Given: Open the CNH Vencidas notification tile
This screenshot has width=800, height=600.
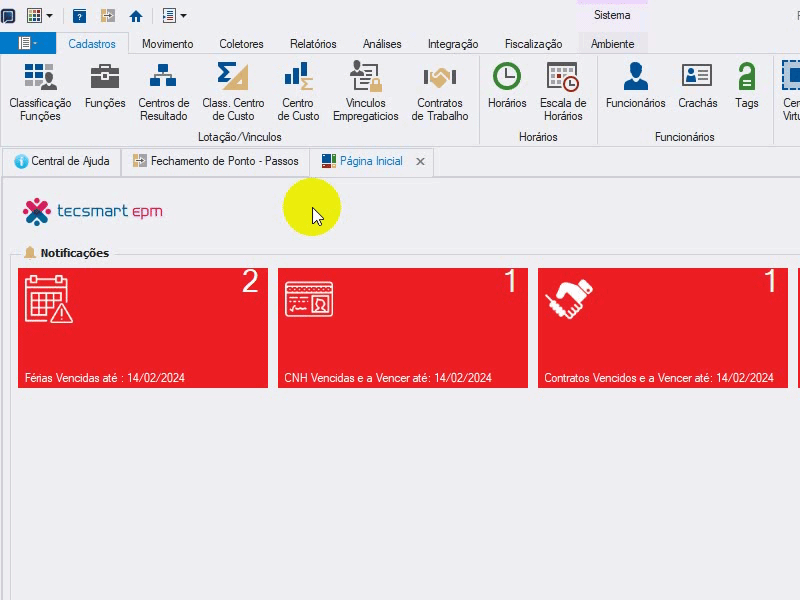Looking at the screenshot, I should pyautogui.click(x=403, y=328).
